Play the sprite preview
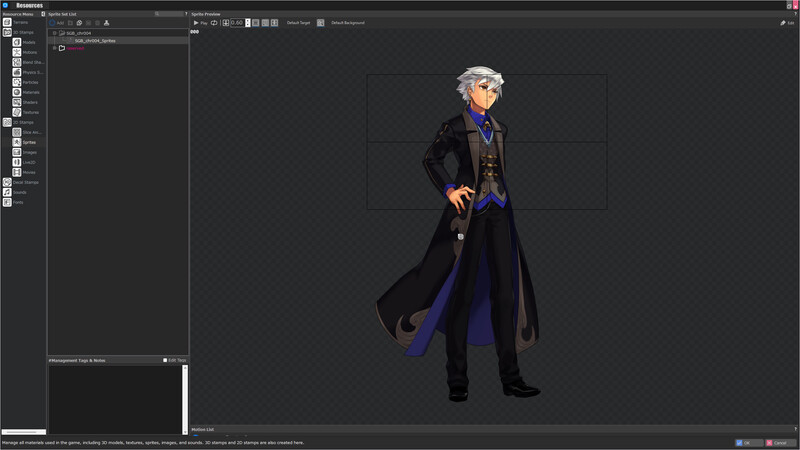This screenshot has width=800, height=450. pyautogui.click(x=200, y=23)
